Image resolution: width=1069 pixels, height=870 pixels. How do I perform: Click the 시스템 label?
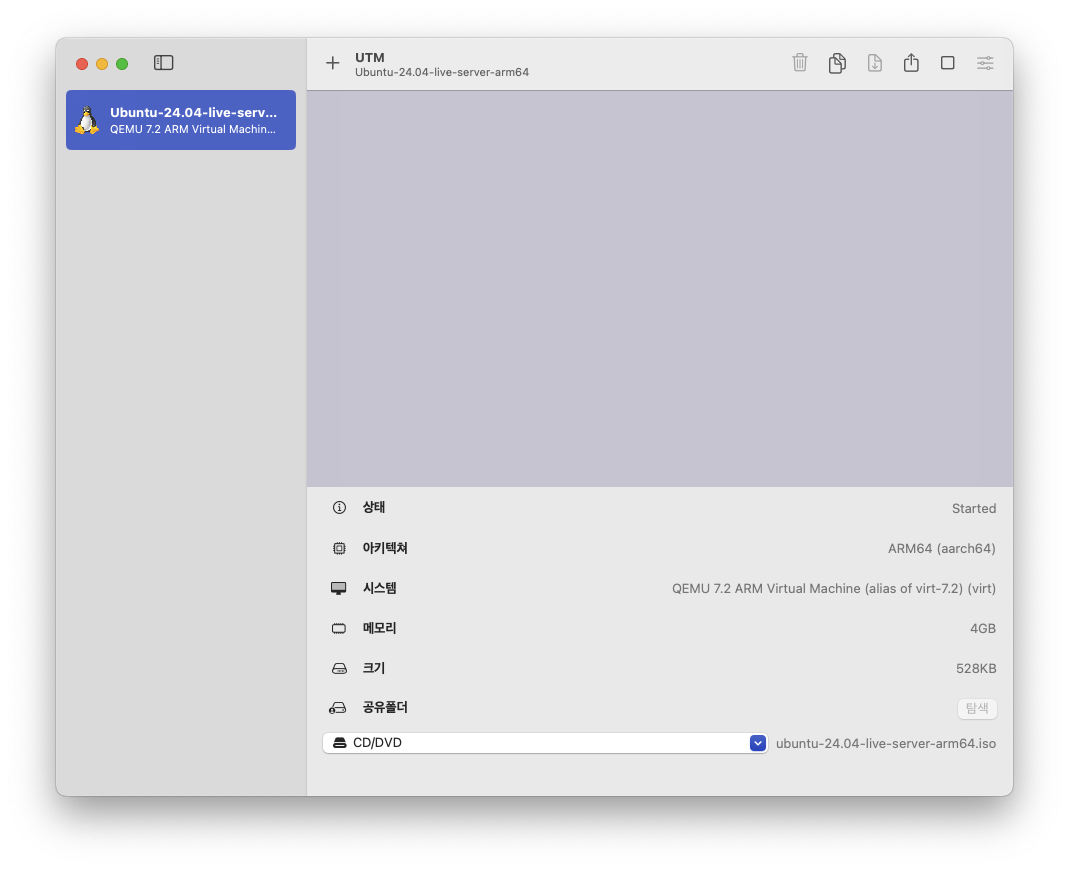(x=380, y=588)
